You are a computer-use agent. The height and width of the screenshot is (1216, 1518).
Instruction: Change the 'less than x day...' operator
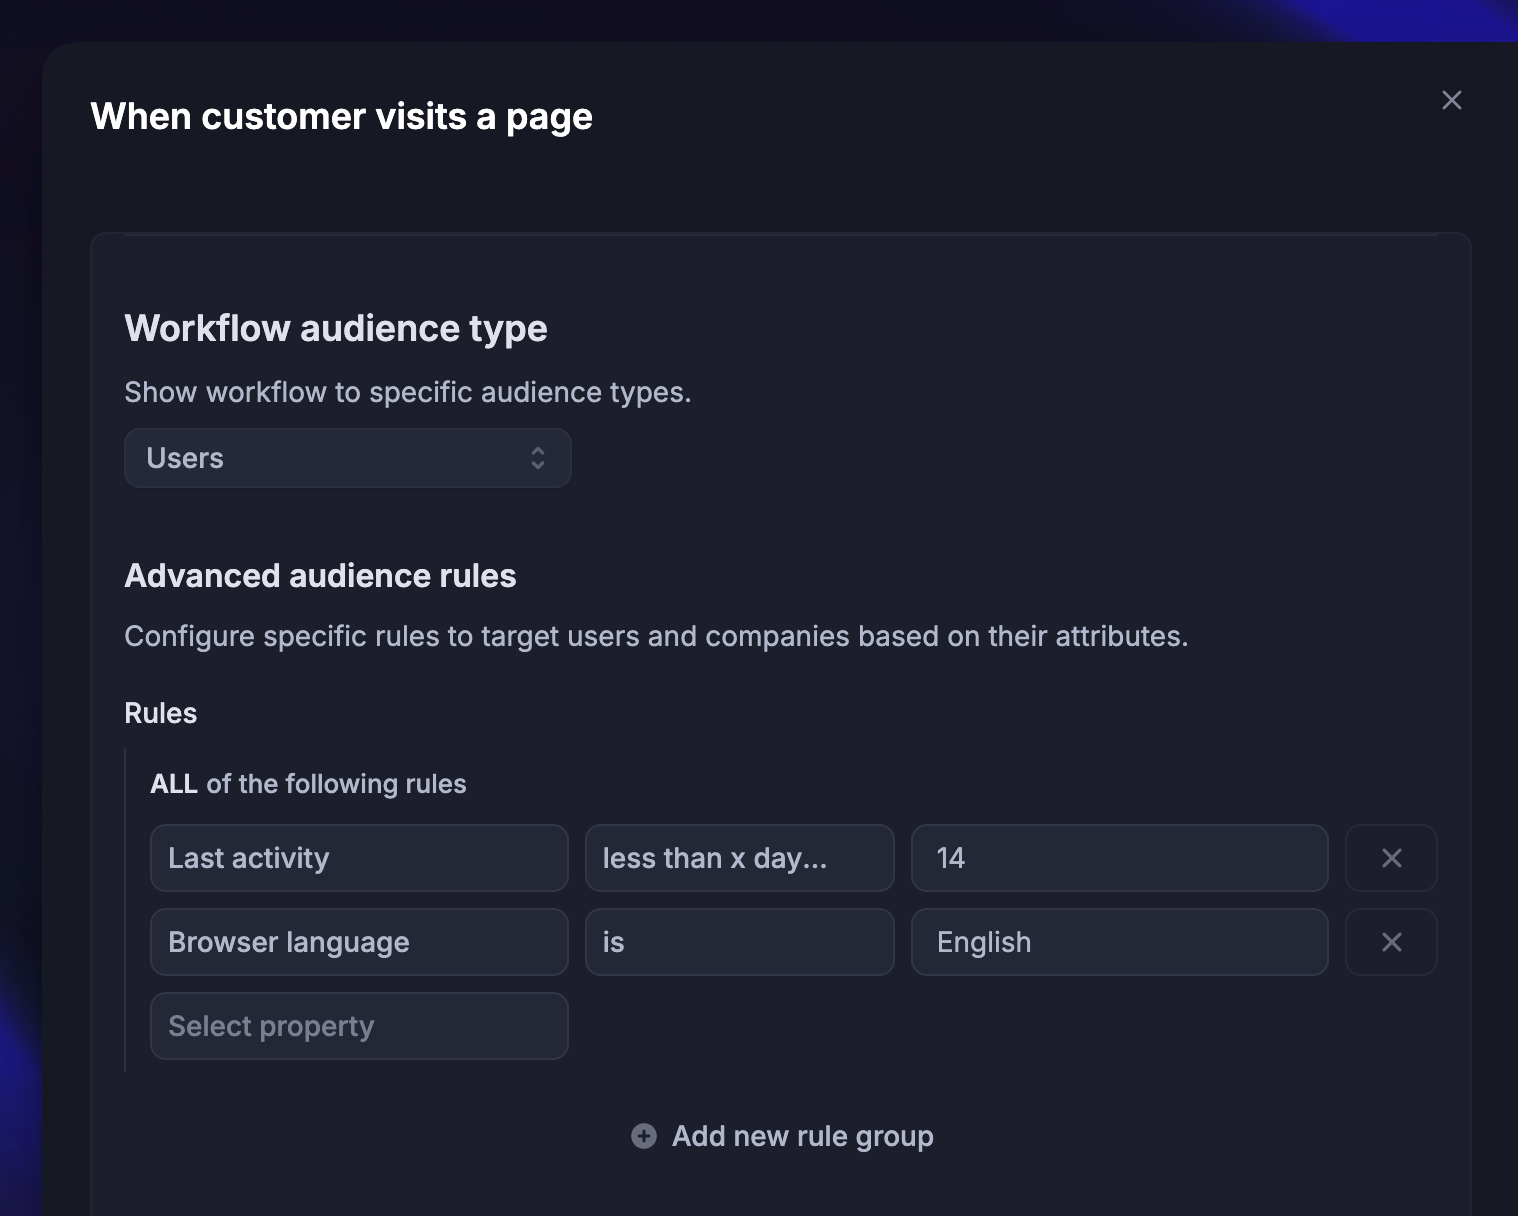(739, 858)
